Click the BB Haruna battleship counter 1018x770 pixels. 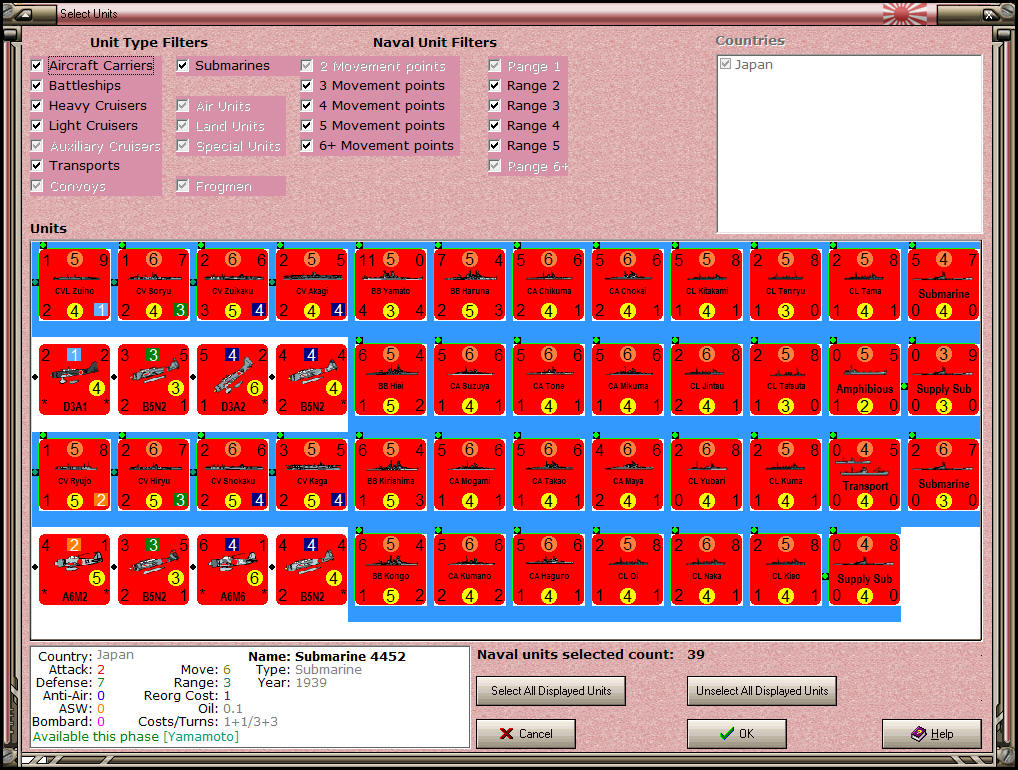470,285
